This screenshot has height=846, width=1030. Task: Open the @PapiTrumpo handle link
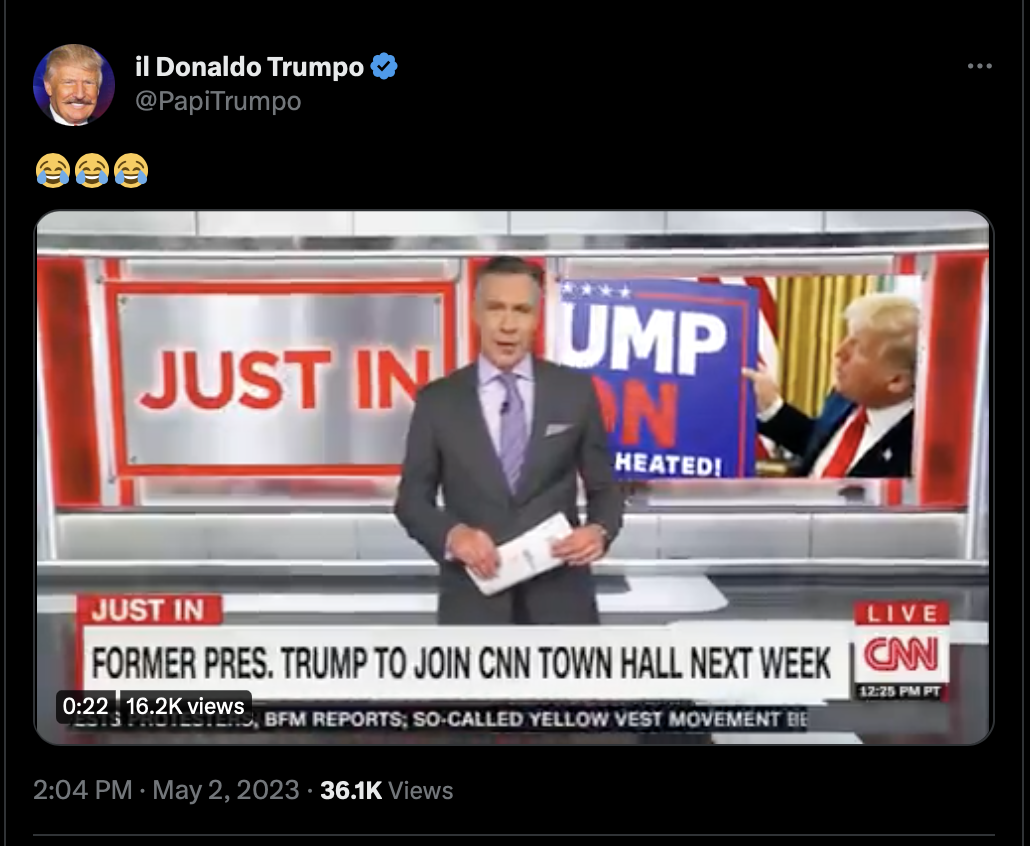click(x=218, y=101)
